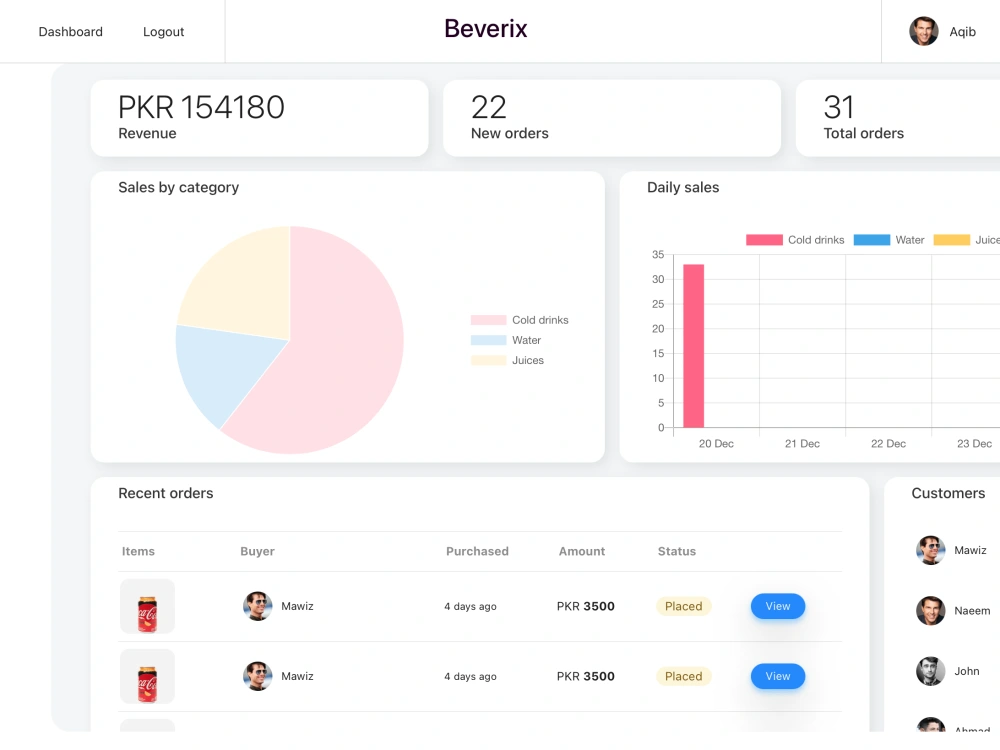Select customer name Naeem

[x=972, y=611]
